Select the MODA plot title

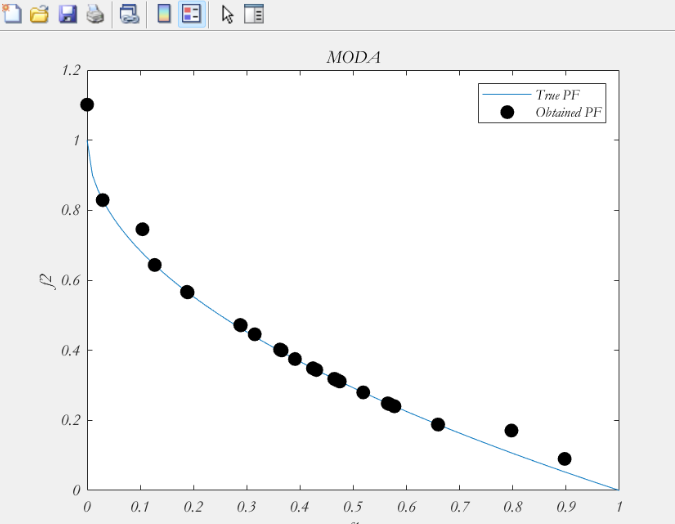click(353, 57)
